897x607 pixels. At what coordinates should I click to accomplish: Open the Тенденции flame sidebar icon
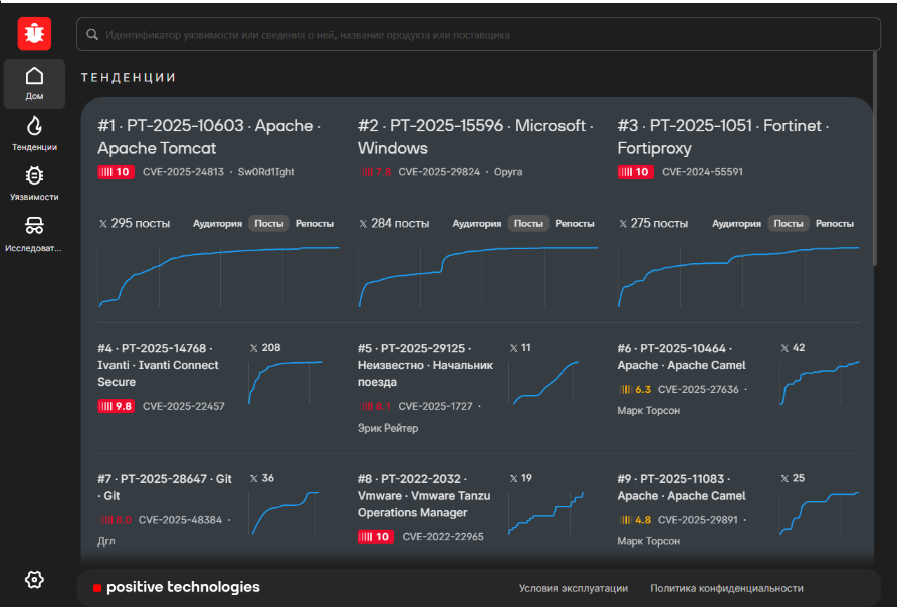tap(34, 133)
